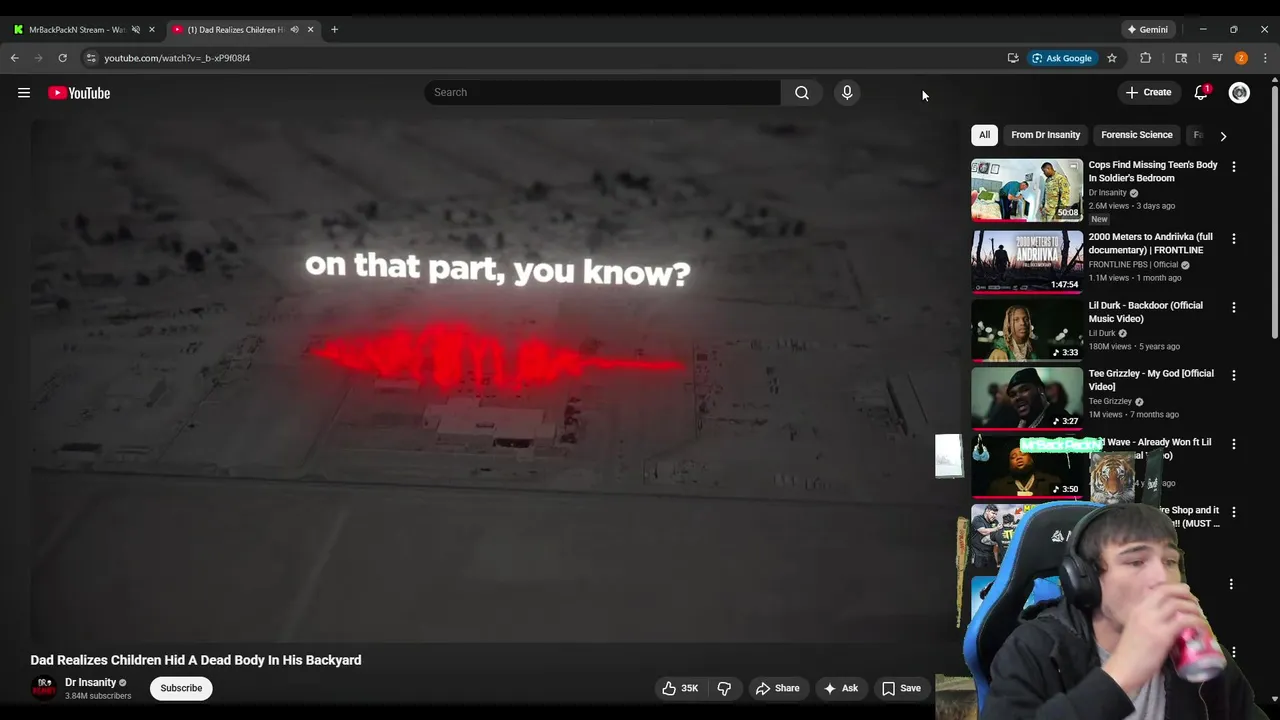Image resolution: width=1280 pixels, height=720 pixels.
Task: Go forward in browser history
Action: pos(39,58)
